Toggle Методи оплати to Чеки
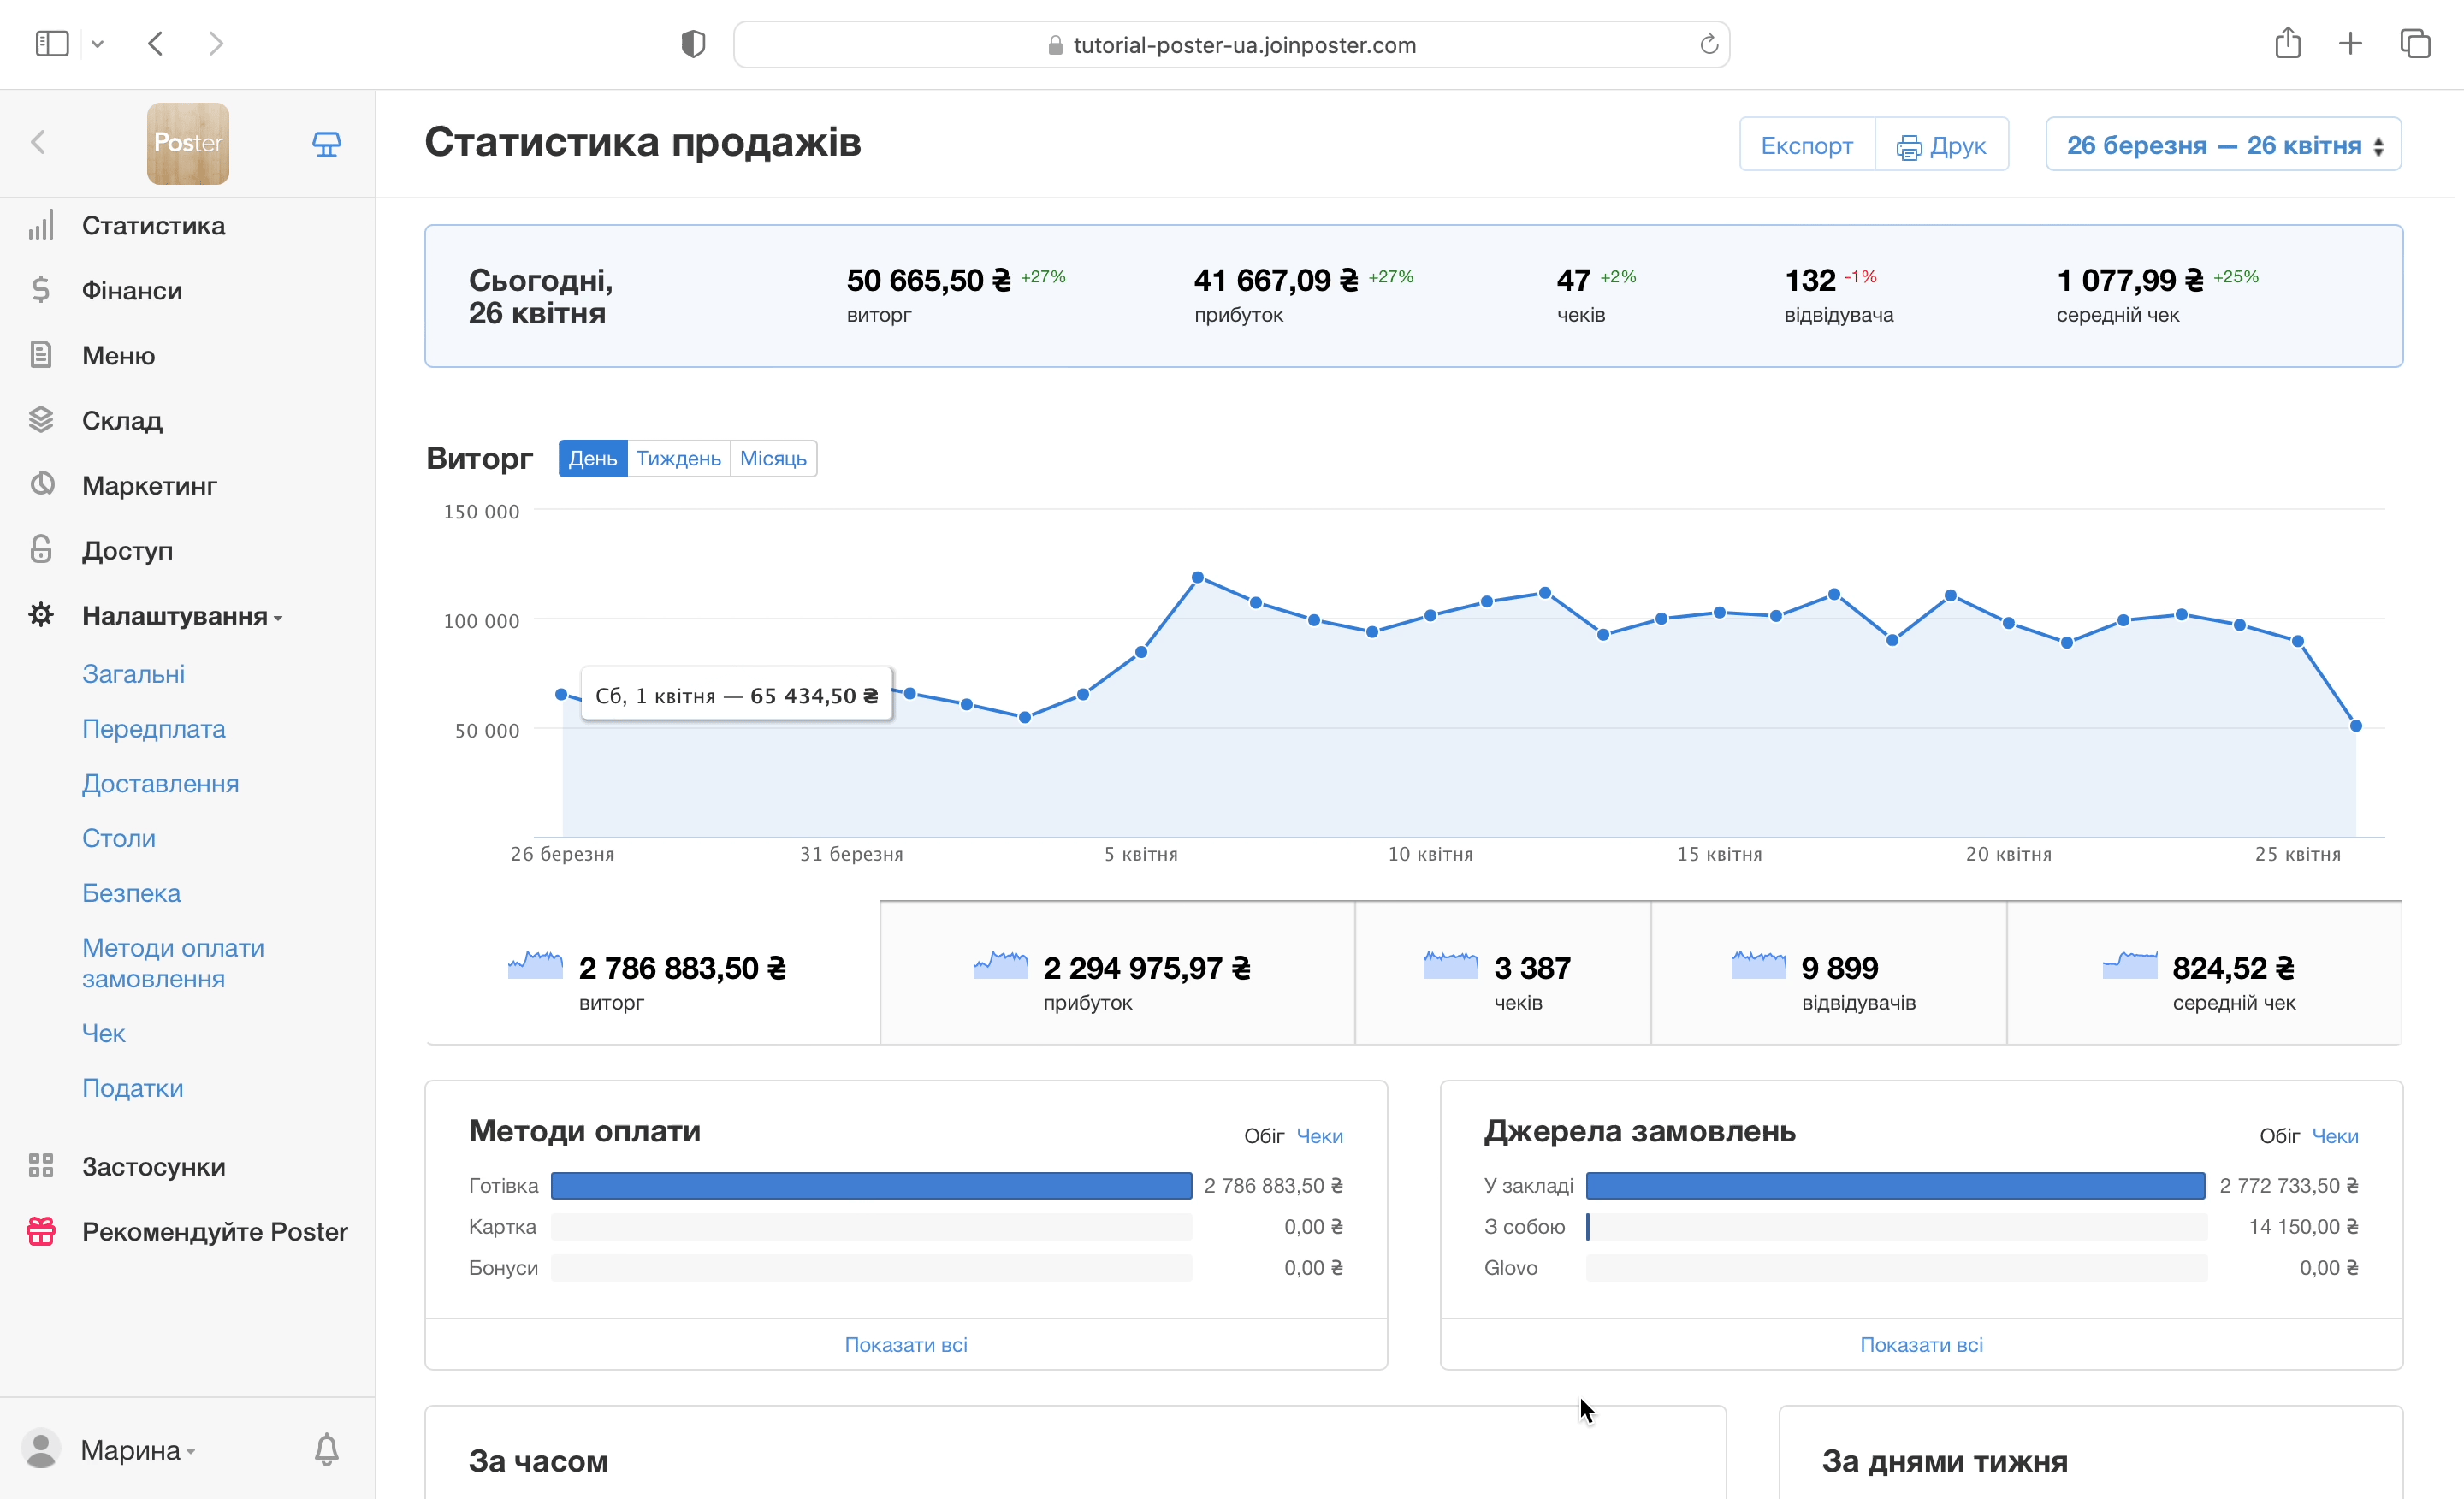The image size is (2464, 1499). click(x=1319, y=1136)
